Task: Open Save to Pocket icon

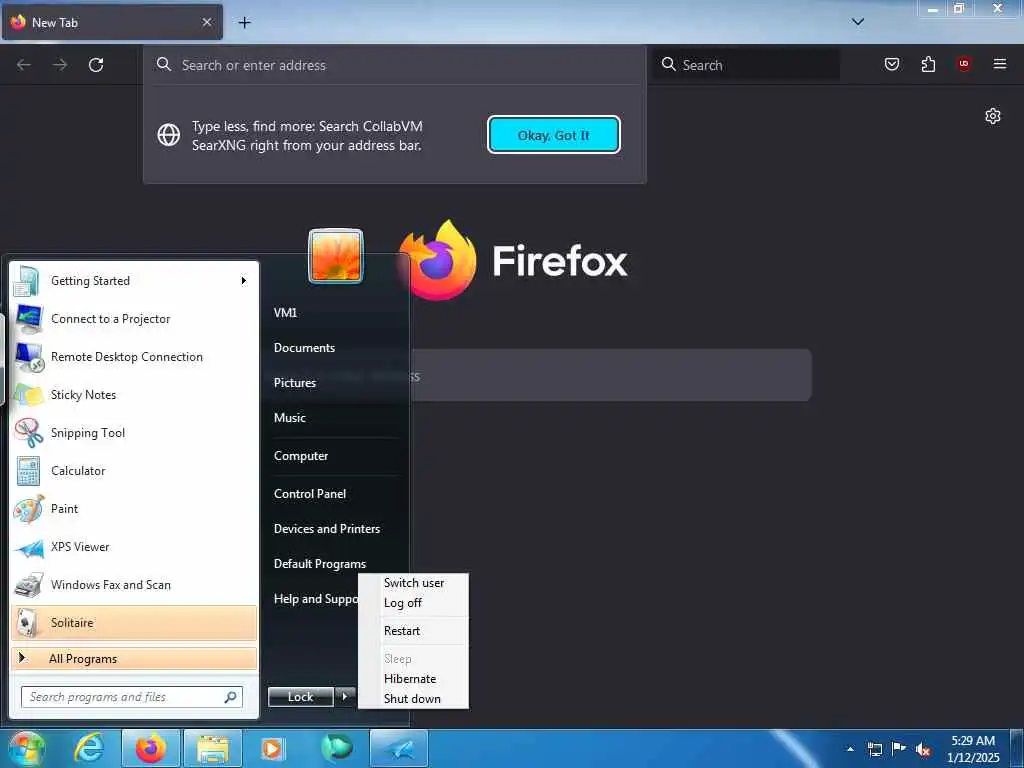Action: click(x=891, y=64)
